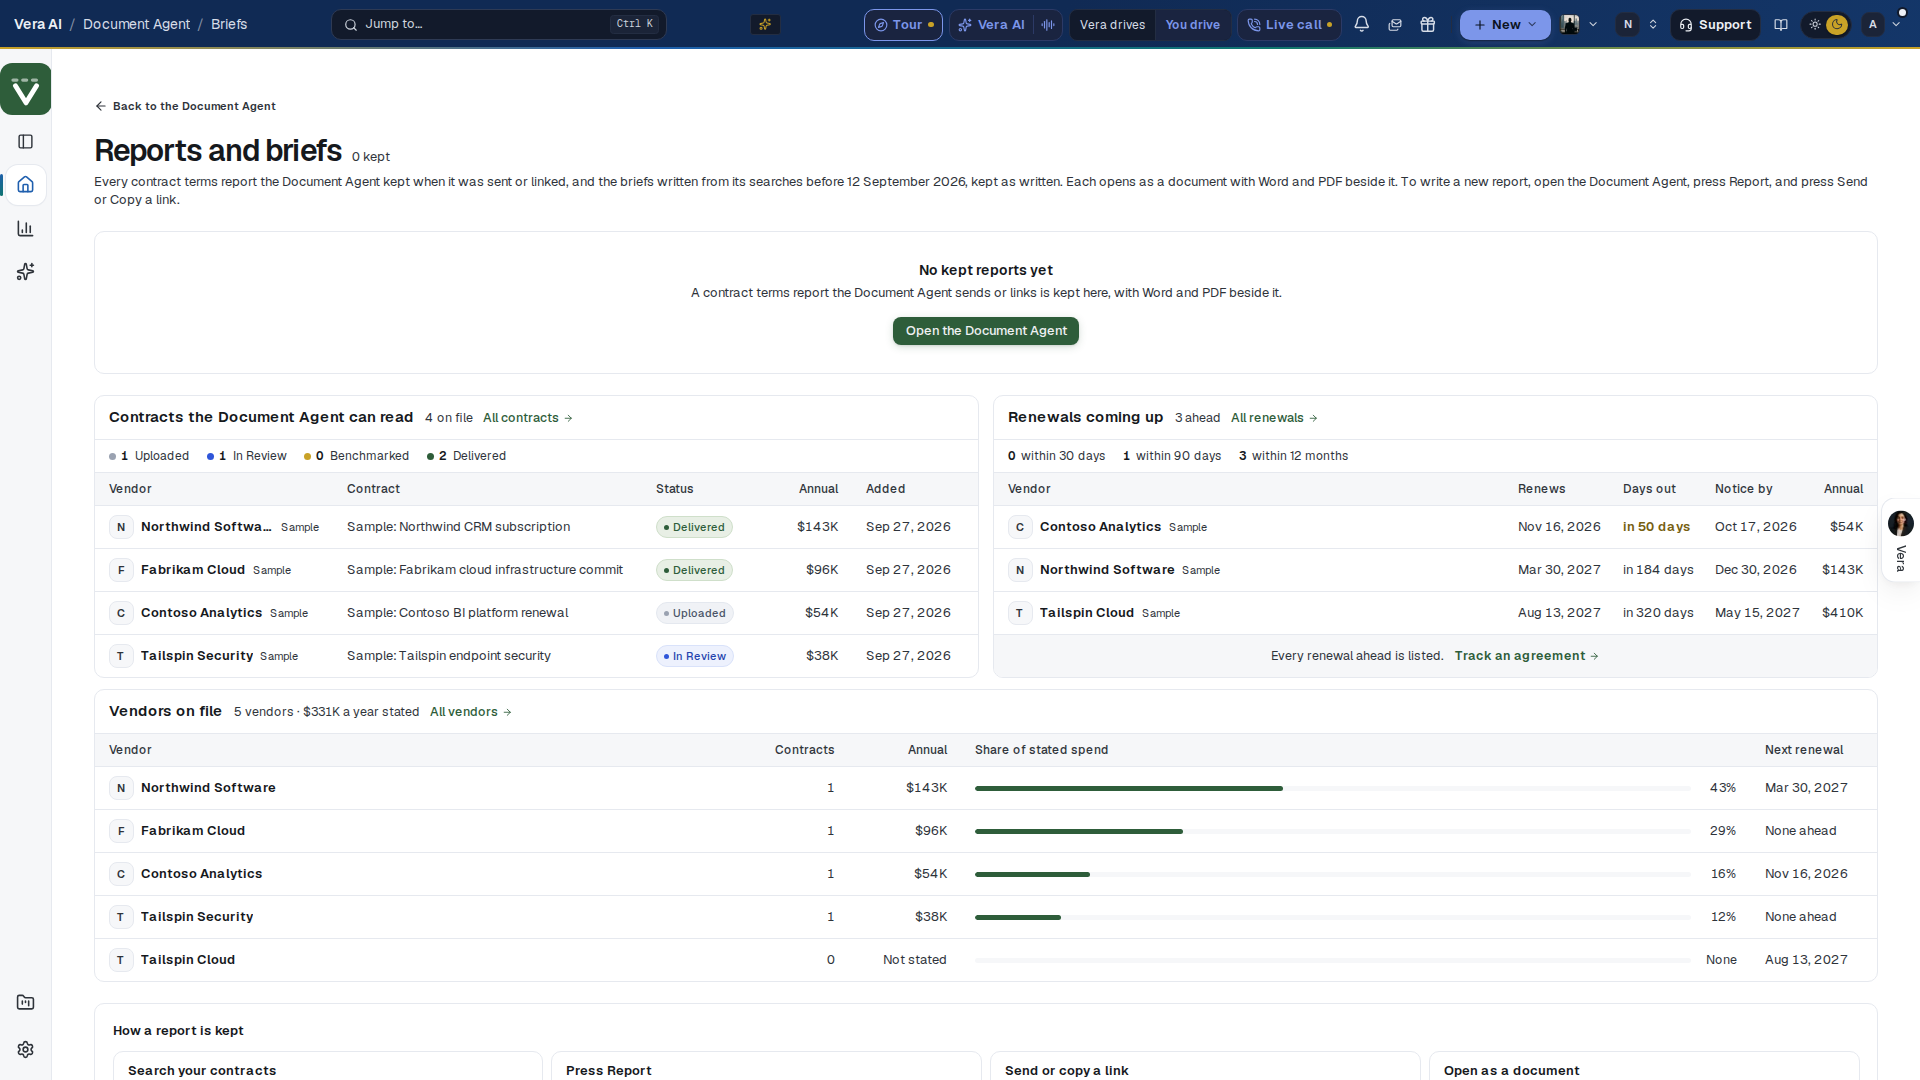Viewport: 1920px width, 1080px height.
Task: Open All vendors link
Action: [x=470, y=712]
